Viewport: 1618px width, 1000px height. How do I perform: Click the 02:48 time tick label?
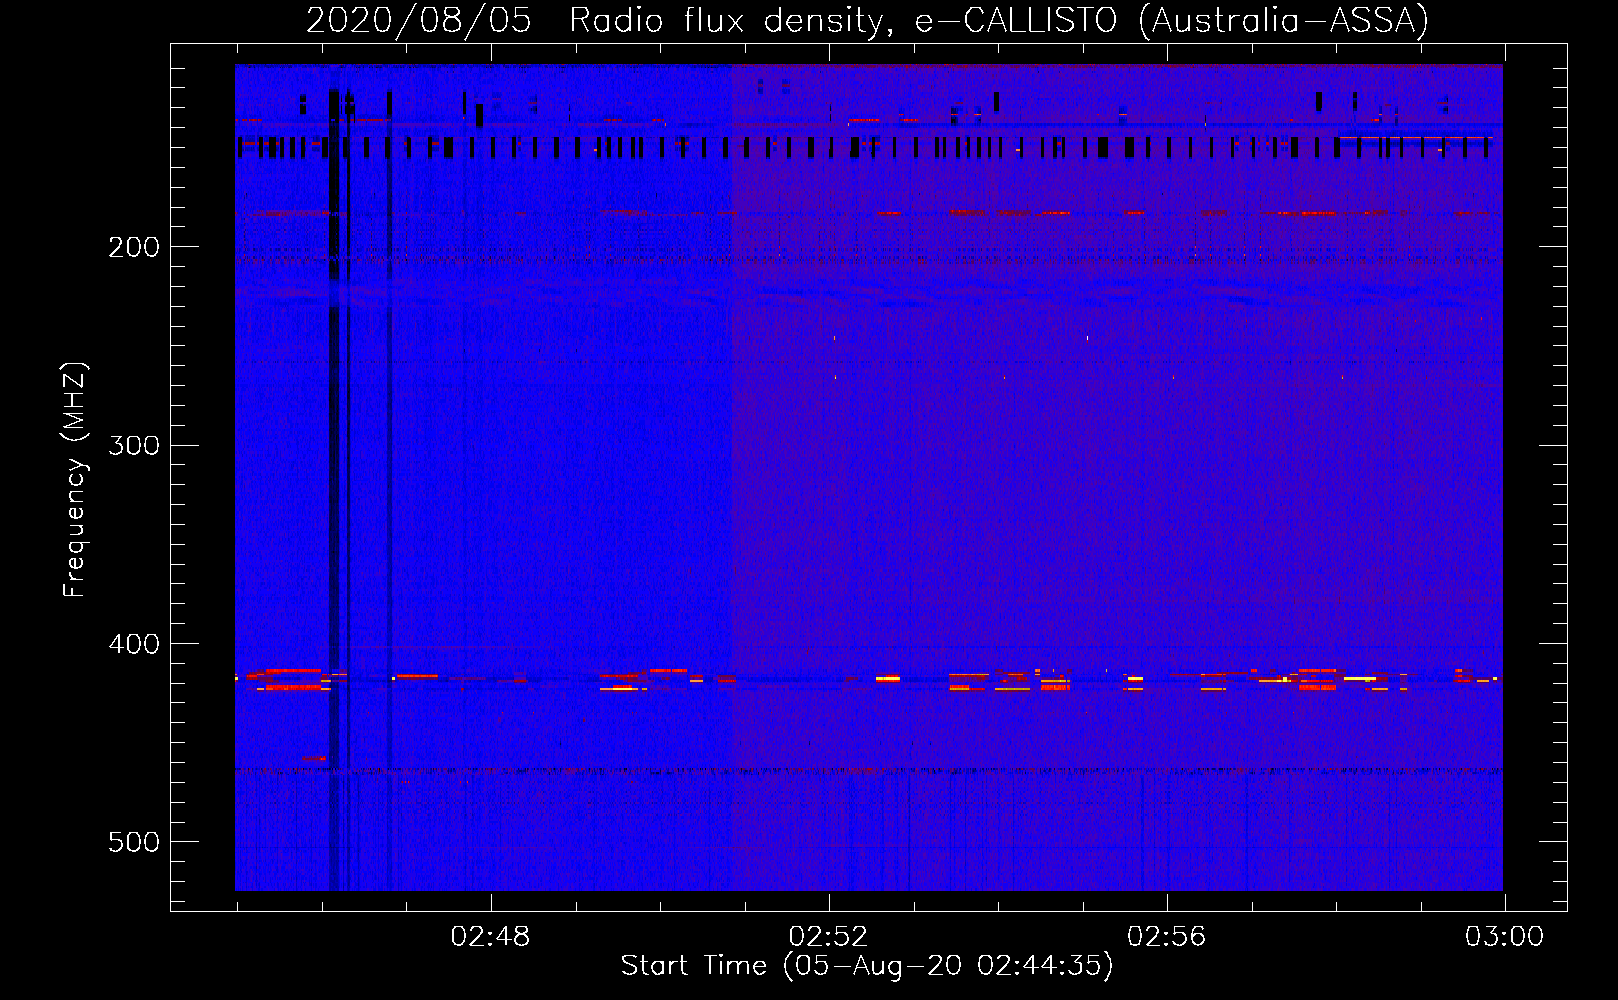pyautogui.click(x=490, y=936)
